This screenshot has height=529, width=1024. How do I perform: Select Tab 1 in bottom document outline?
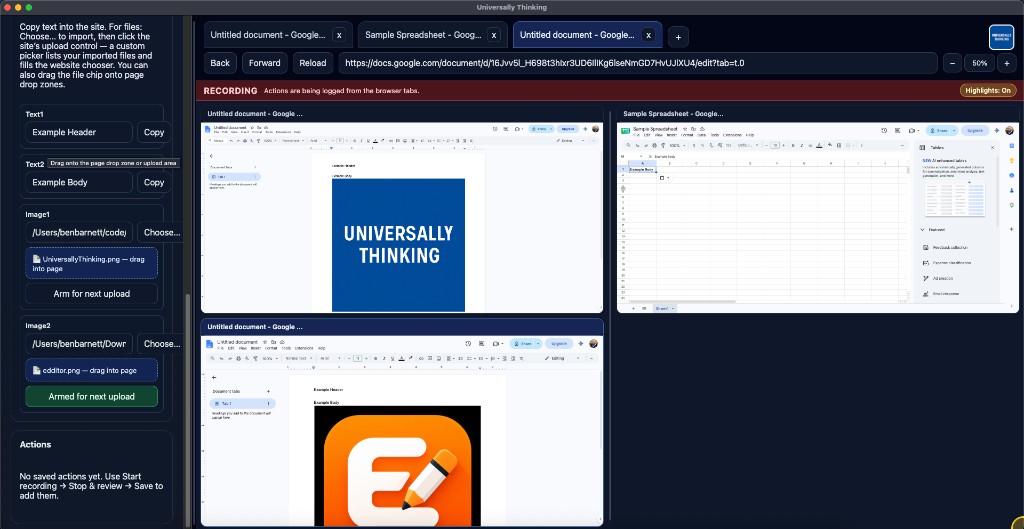(x=243, y=404)
